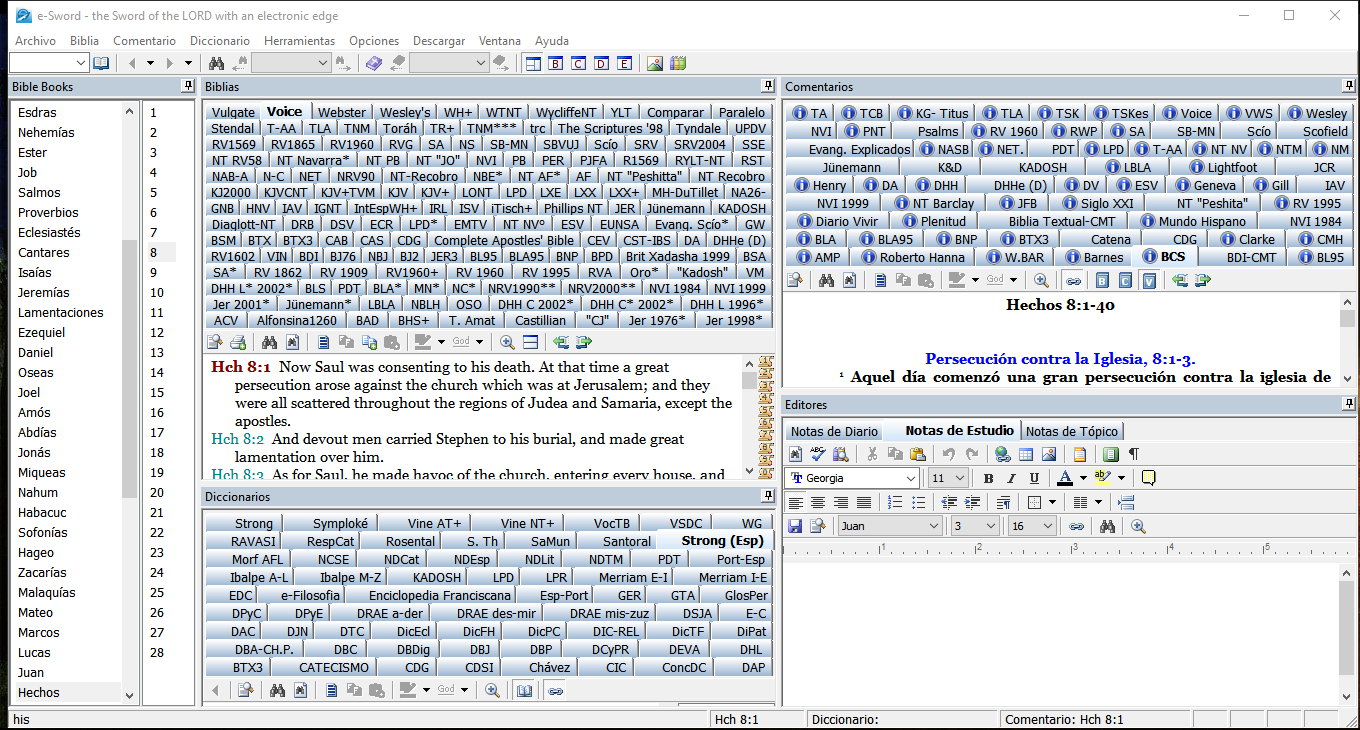Switch to the Notas de Tópico tab
1360x730 pixels.
pos(1072,431)
